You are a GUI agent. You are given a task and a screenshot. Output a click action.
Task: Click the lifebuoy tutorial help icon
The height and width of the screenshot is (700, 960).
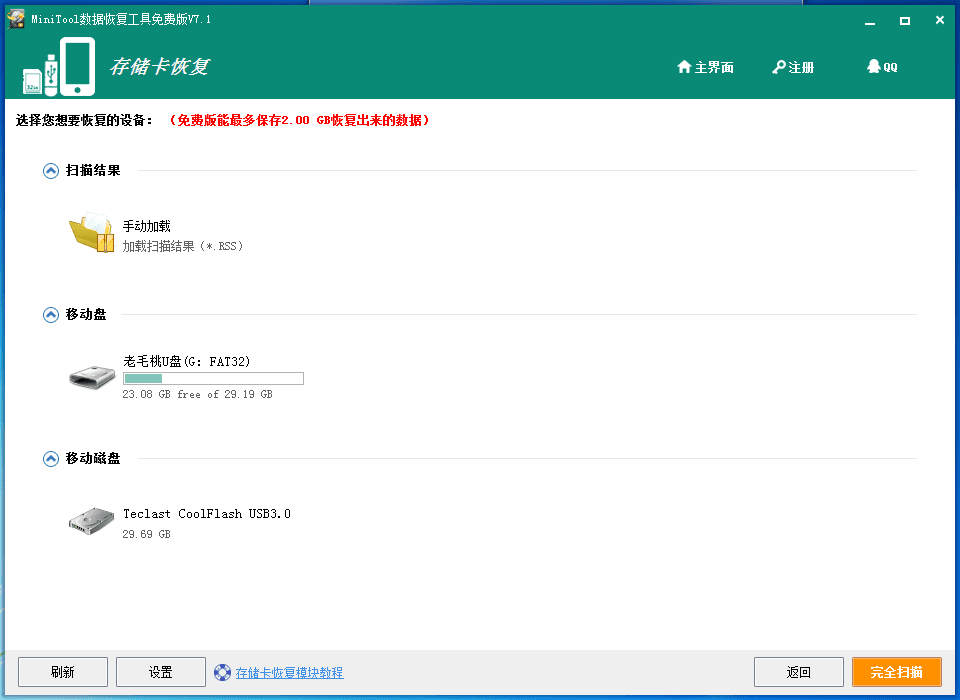click(222, 672)
